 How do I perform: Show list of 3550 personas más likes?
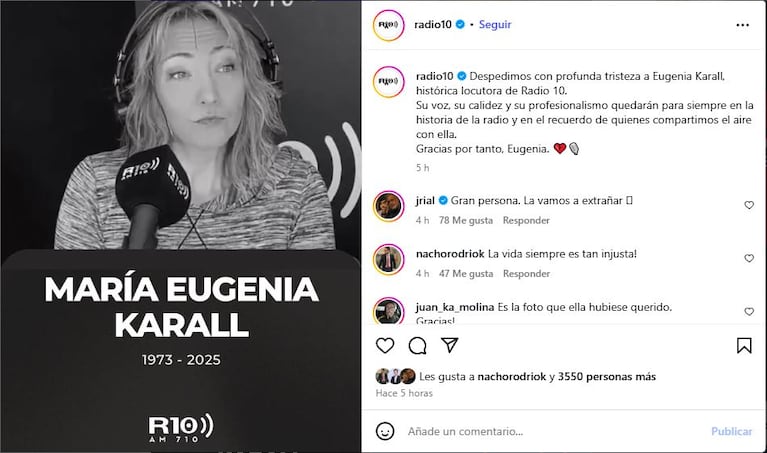[607, 377]
